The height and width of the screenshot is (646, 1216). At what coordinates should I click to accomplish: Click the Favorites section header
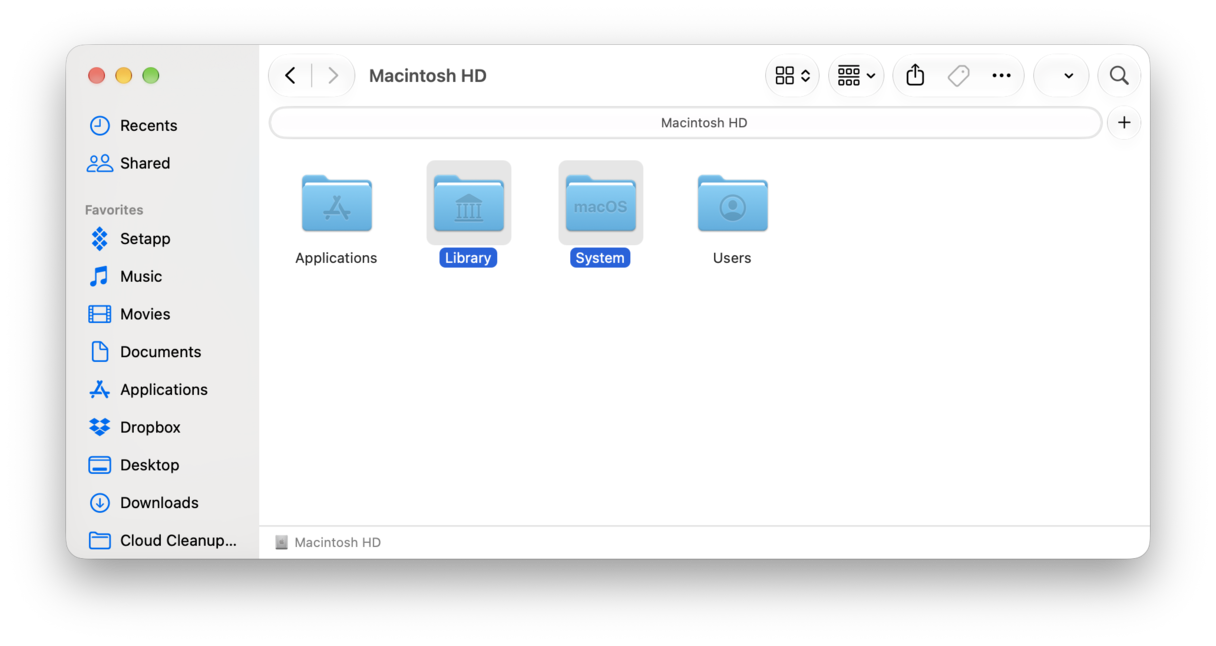pyautogui.click(x=114, y=210)
